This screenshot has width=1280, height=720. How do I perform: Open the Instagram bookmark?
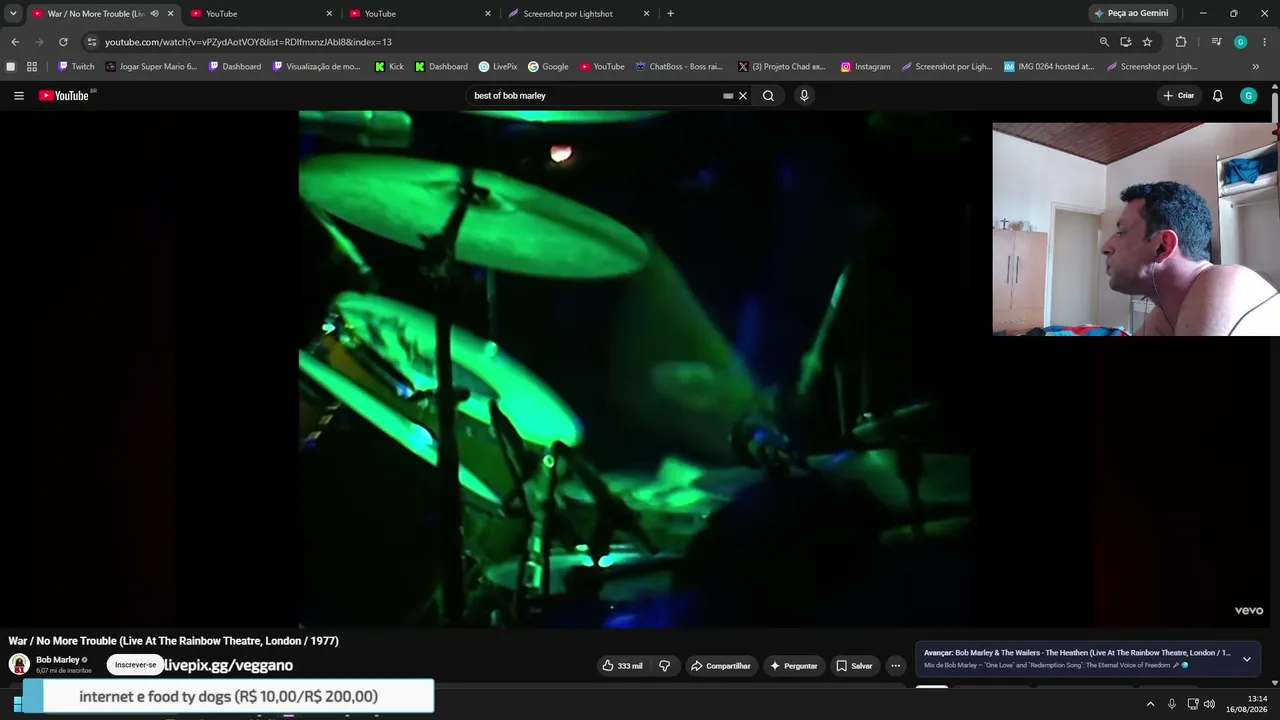(865, 67)
